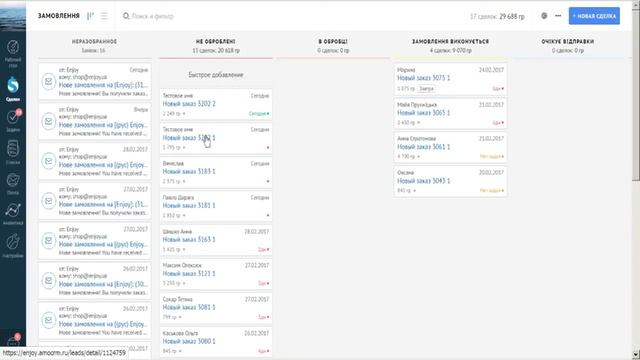Screen dimensions: 640x360
Task: Open the notifications chat icon at sidebar bottom
Action: [x=13, y=341]
